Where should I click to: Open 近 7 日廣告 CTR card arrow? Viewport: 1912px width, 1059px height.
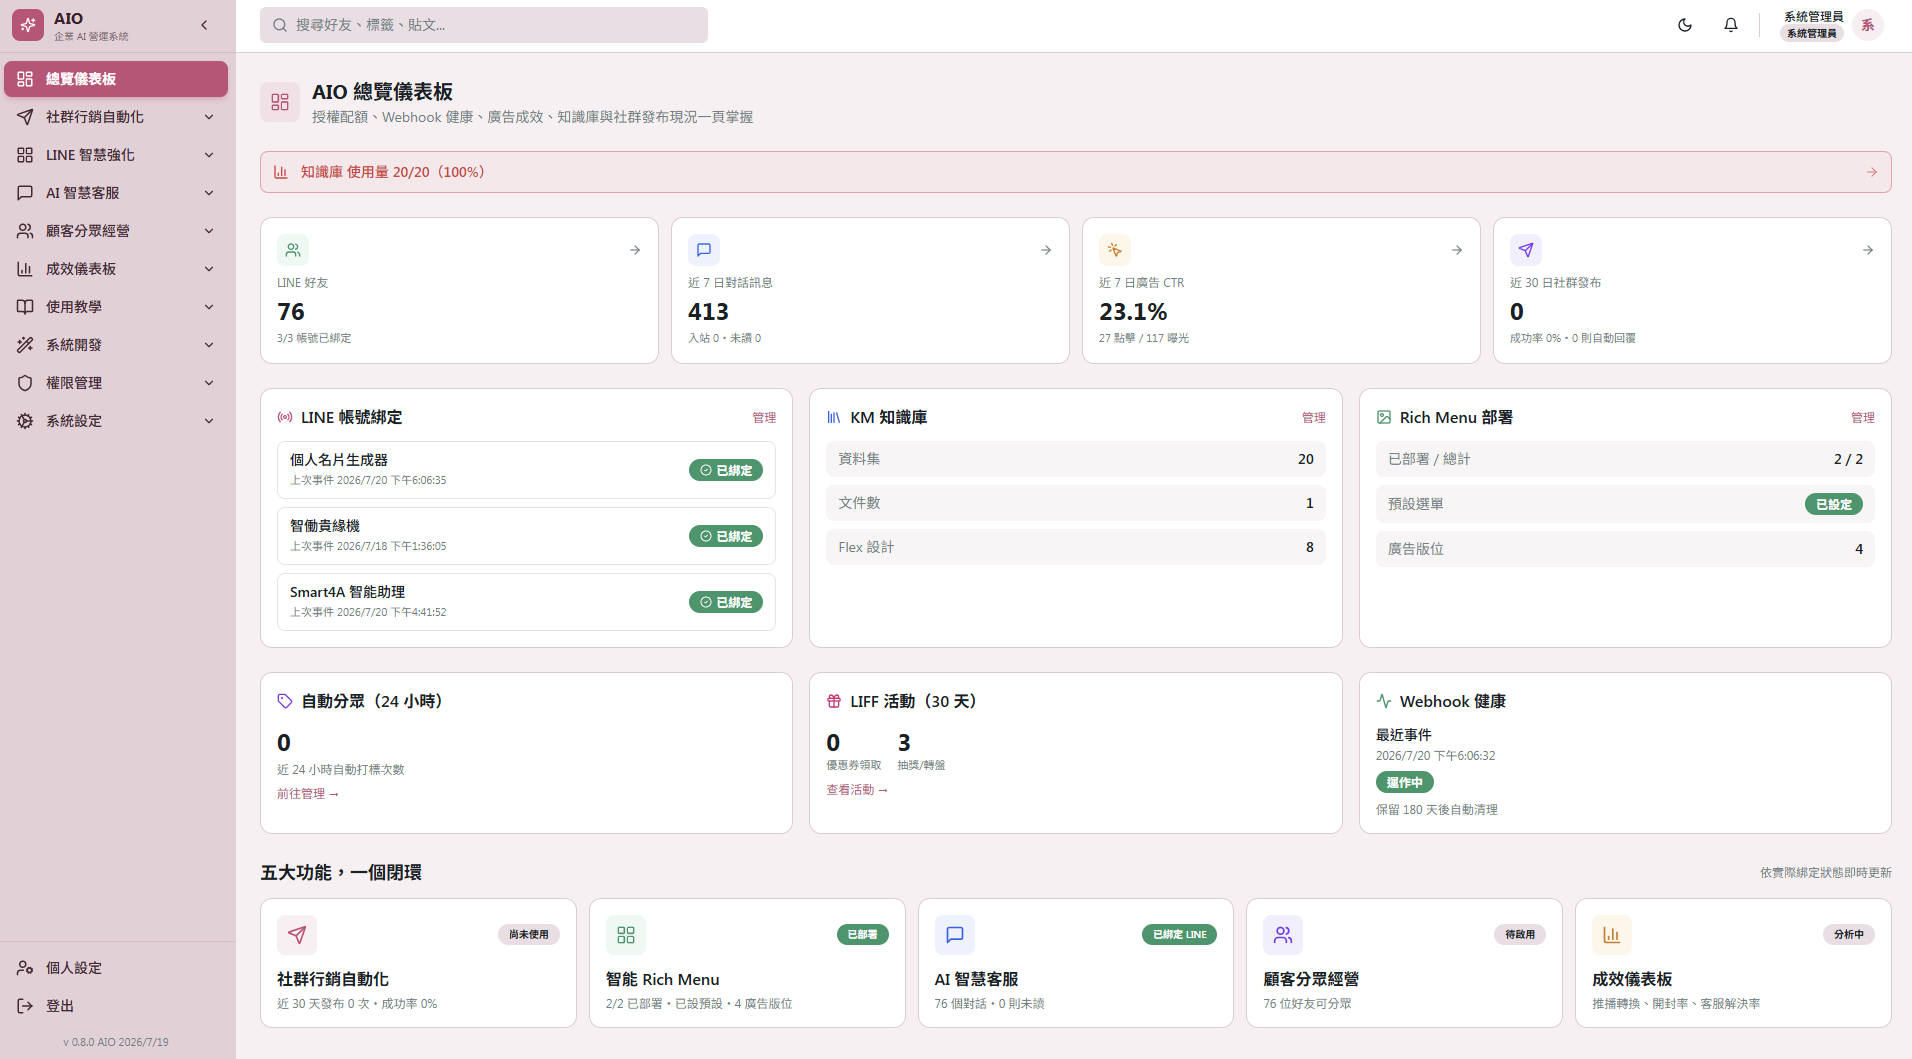[1457, 250]
